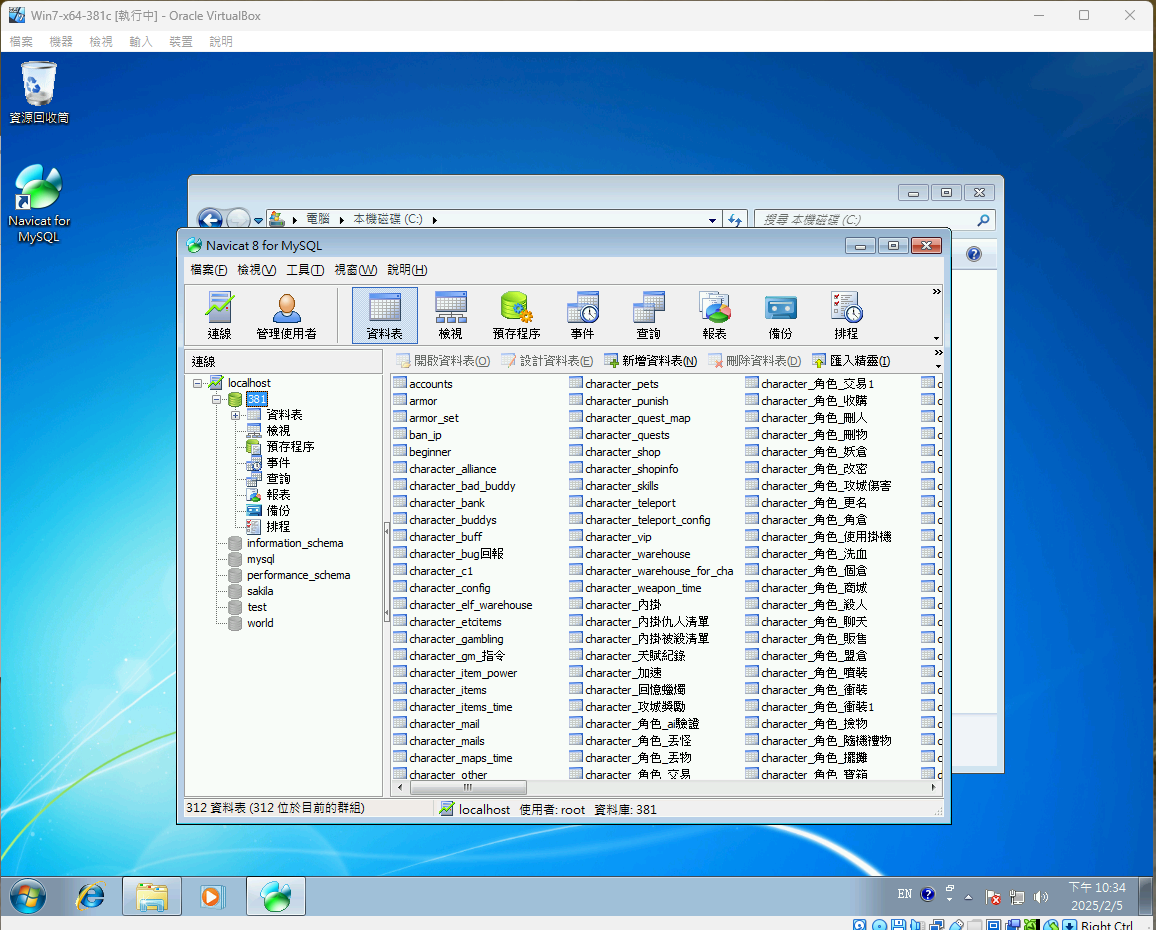
Task: Click 匯入精靈(I) import wizard button
Action: (851, 361)
